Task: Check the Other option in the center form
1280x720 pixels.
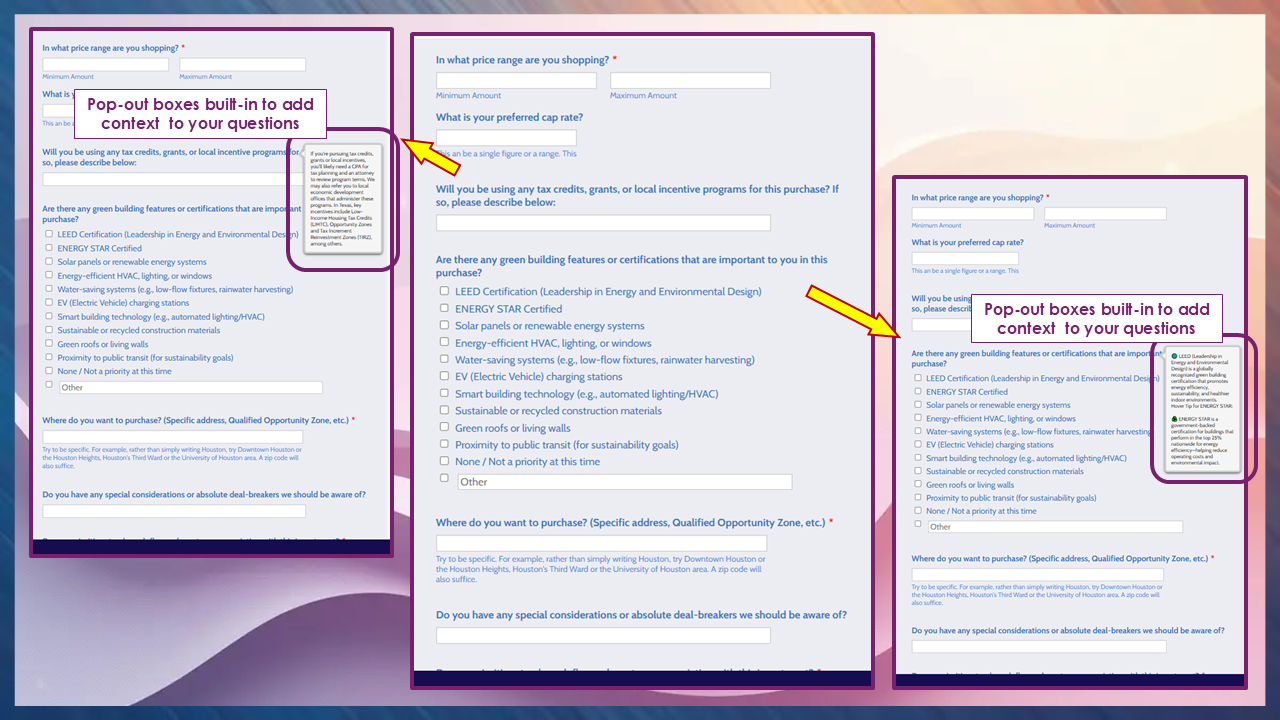Action: 444,478
